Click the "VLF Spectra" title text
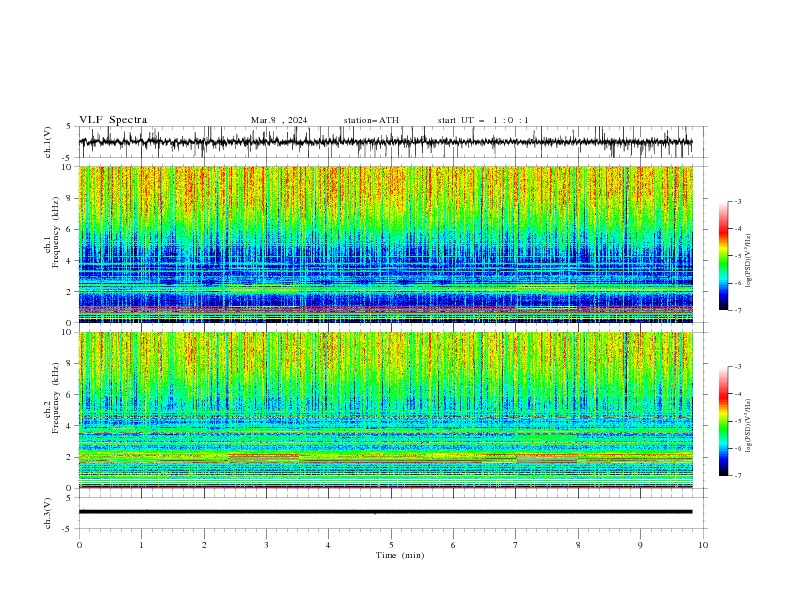Image resolution: width=792 pixels, height=612 pixels. (x=113, y=120)
